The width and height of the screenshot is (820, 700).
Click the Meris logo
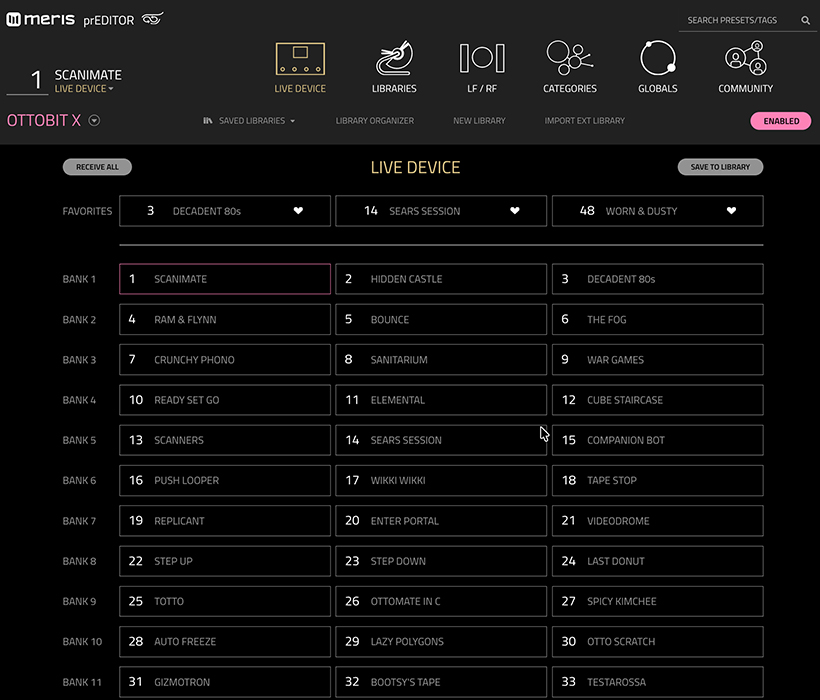pos(40,19)
